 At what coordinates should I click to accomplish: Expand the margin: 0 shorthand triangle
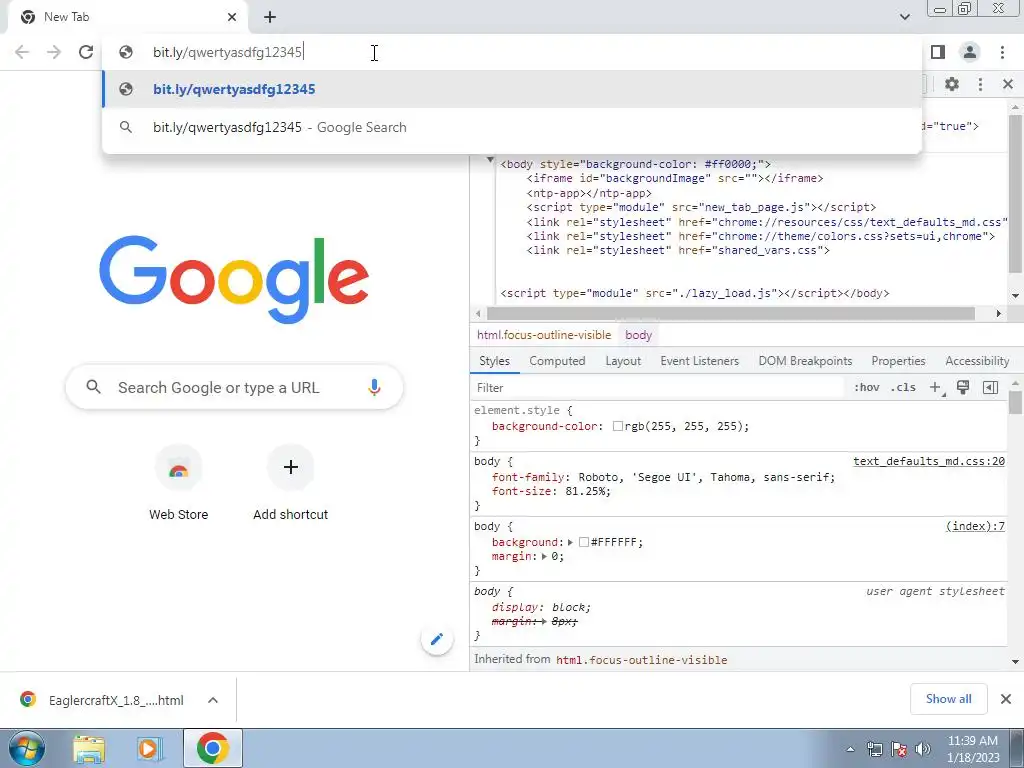tap(544, 557)
